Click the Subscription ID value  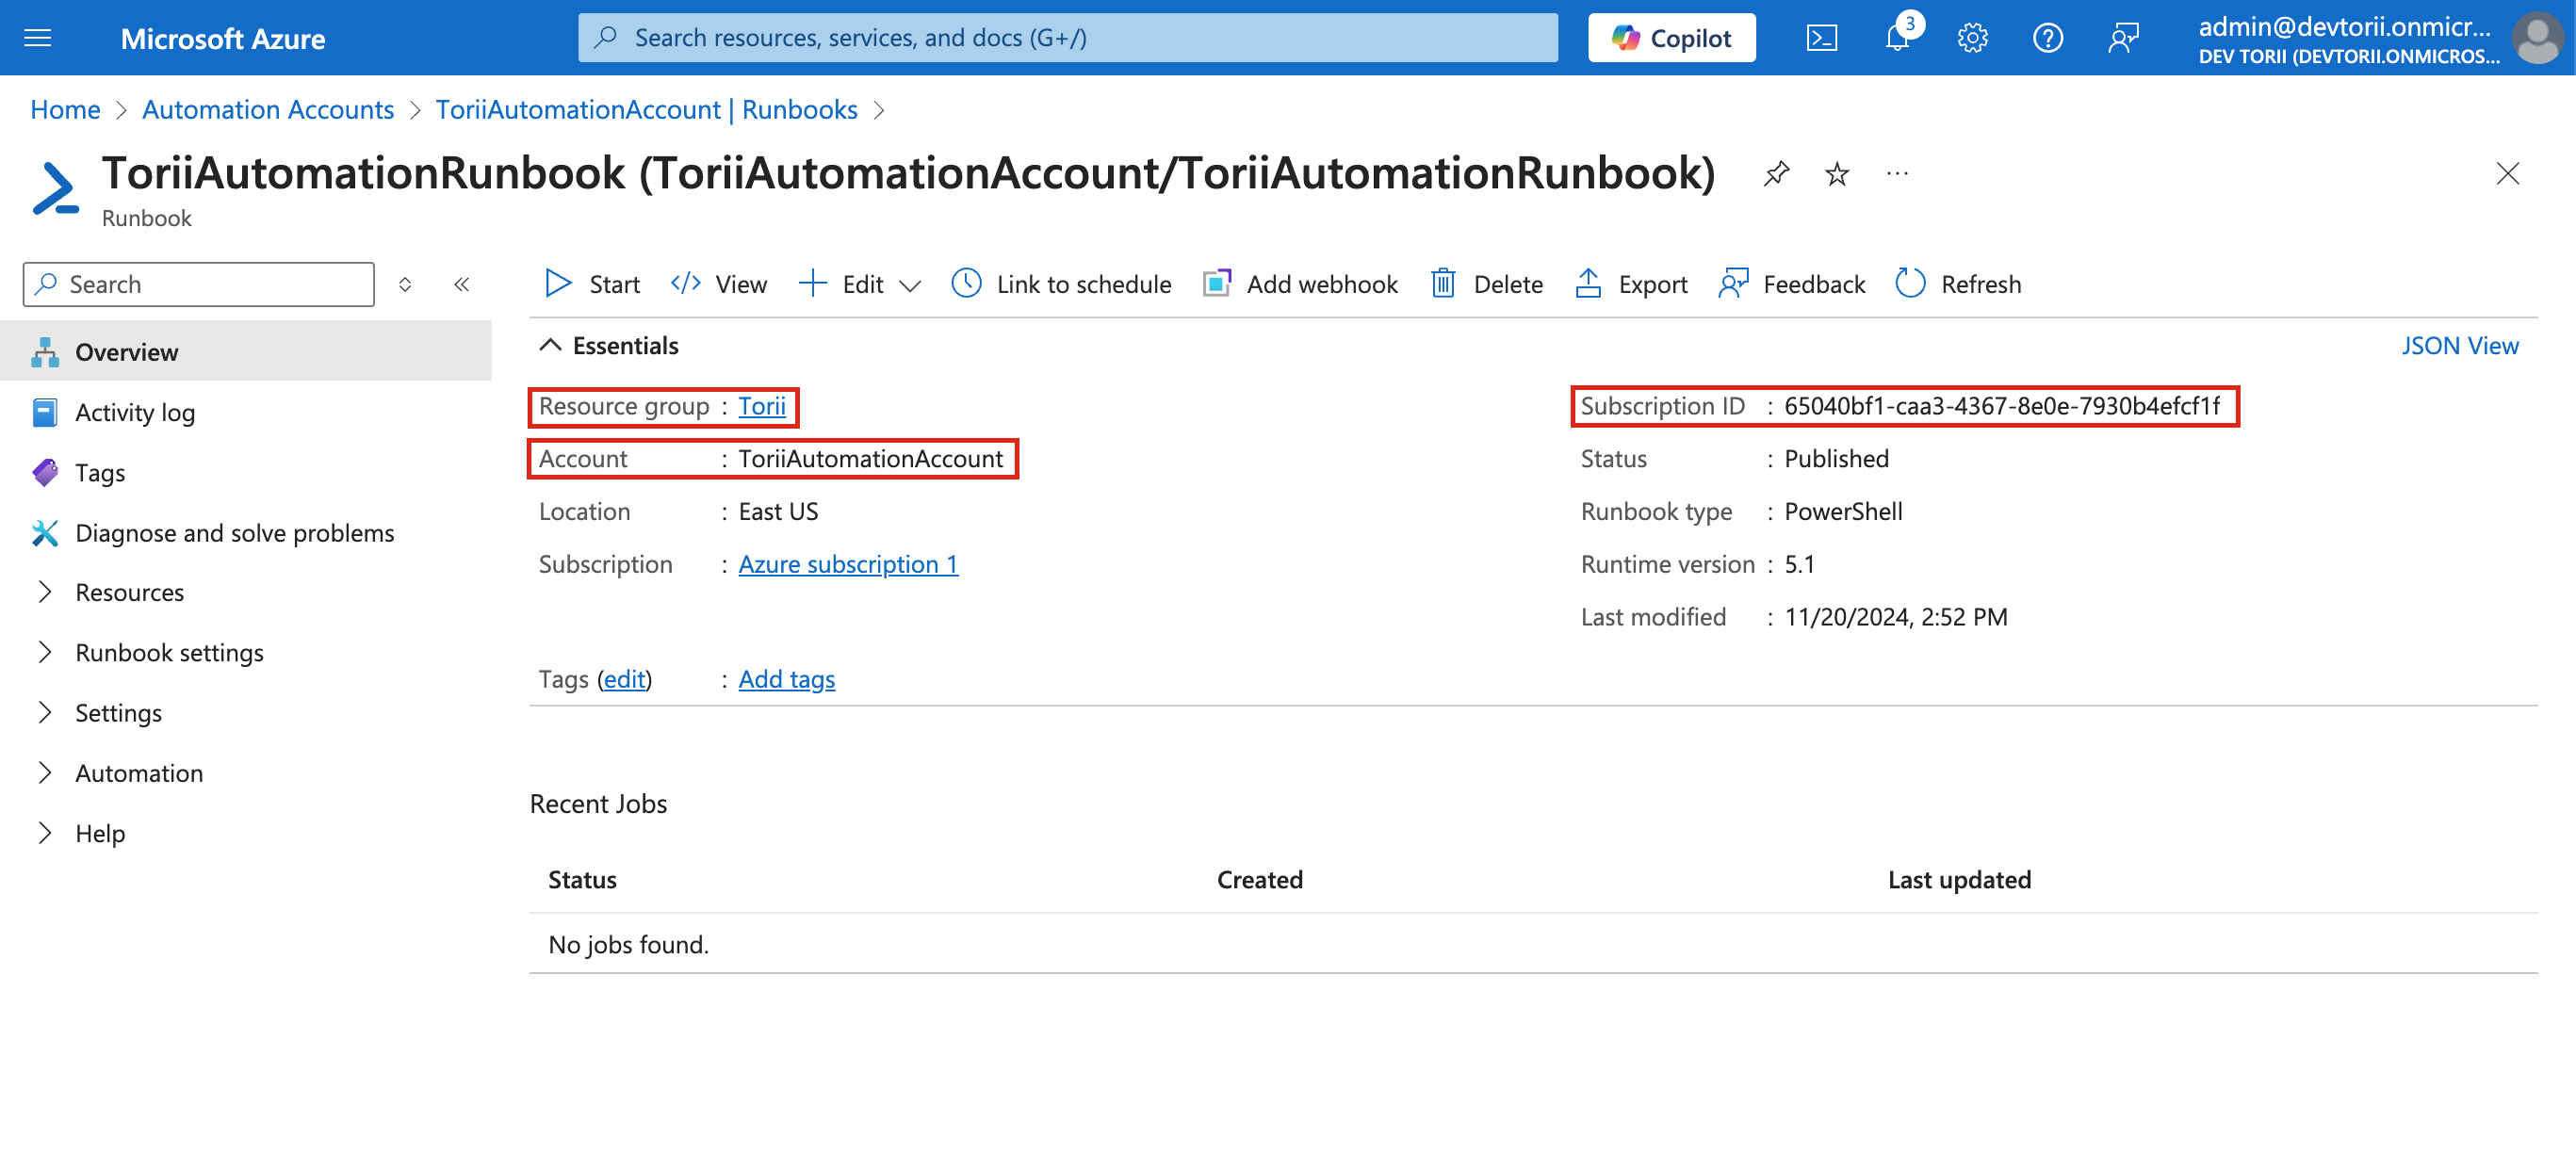point(2001,406)
